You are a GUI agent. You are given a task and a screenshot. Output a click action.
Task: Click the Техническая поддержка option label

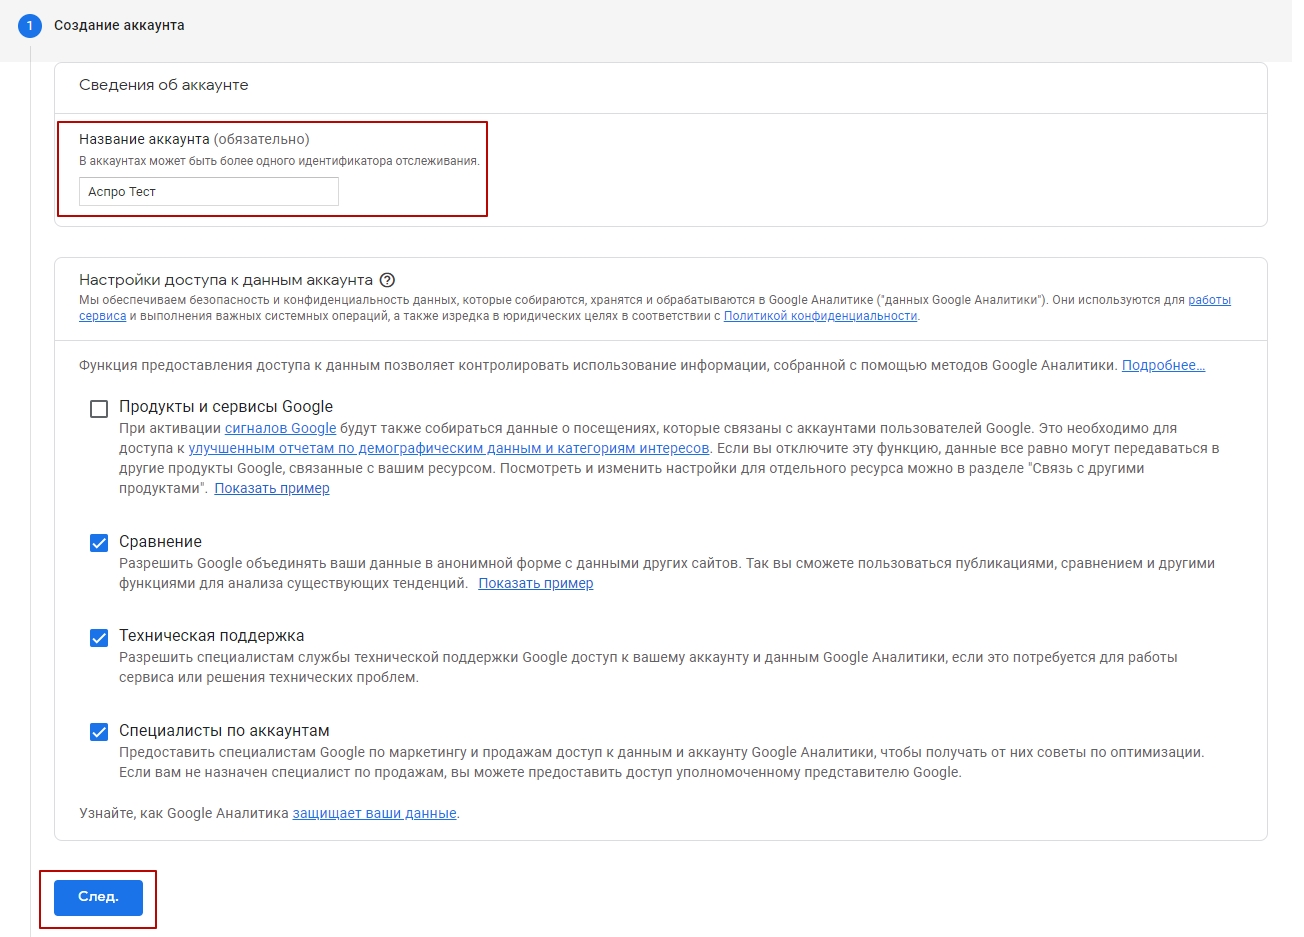tap(211, 636)
